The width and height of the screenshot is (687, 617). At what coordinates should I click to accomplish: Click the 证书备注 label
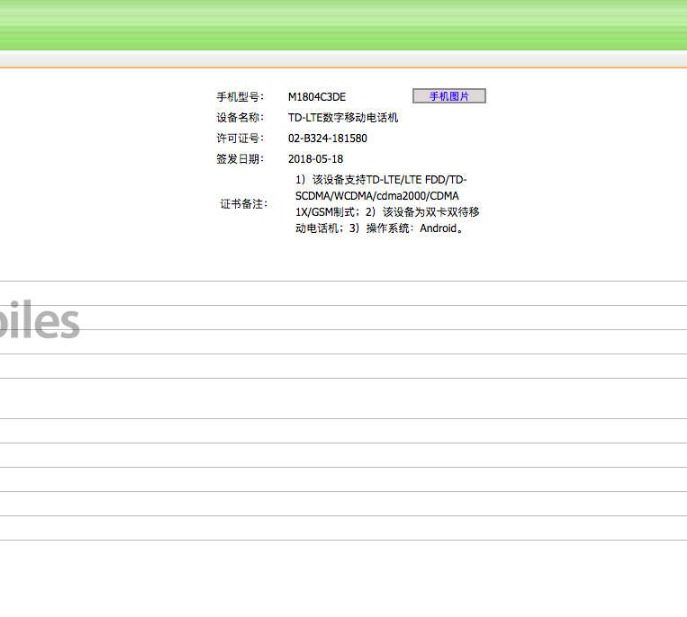(244, 203)
